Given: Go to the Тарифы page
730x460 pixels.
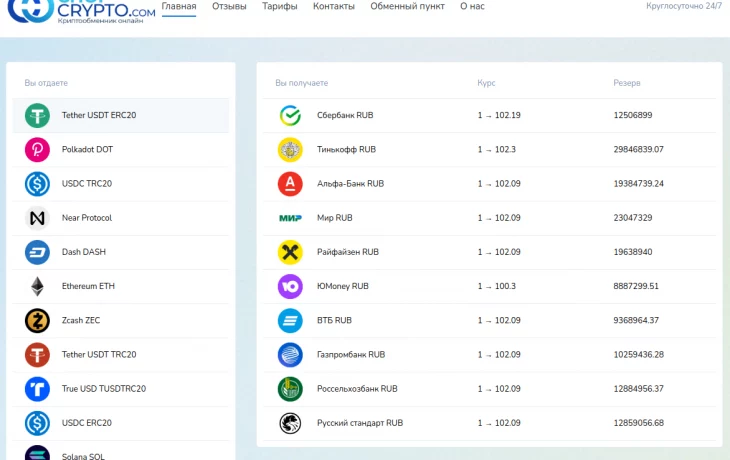Looking at the screenshot, I should pyautogui.click(x=279, y=6).
